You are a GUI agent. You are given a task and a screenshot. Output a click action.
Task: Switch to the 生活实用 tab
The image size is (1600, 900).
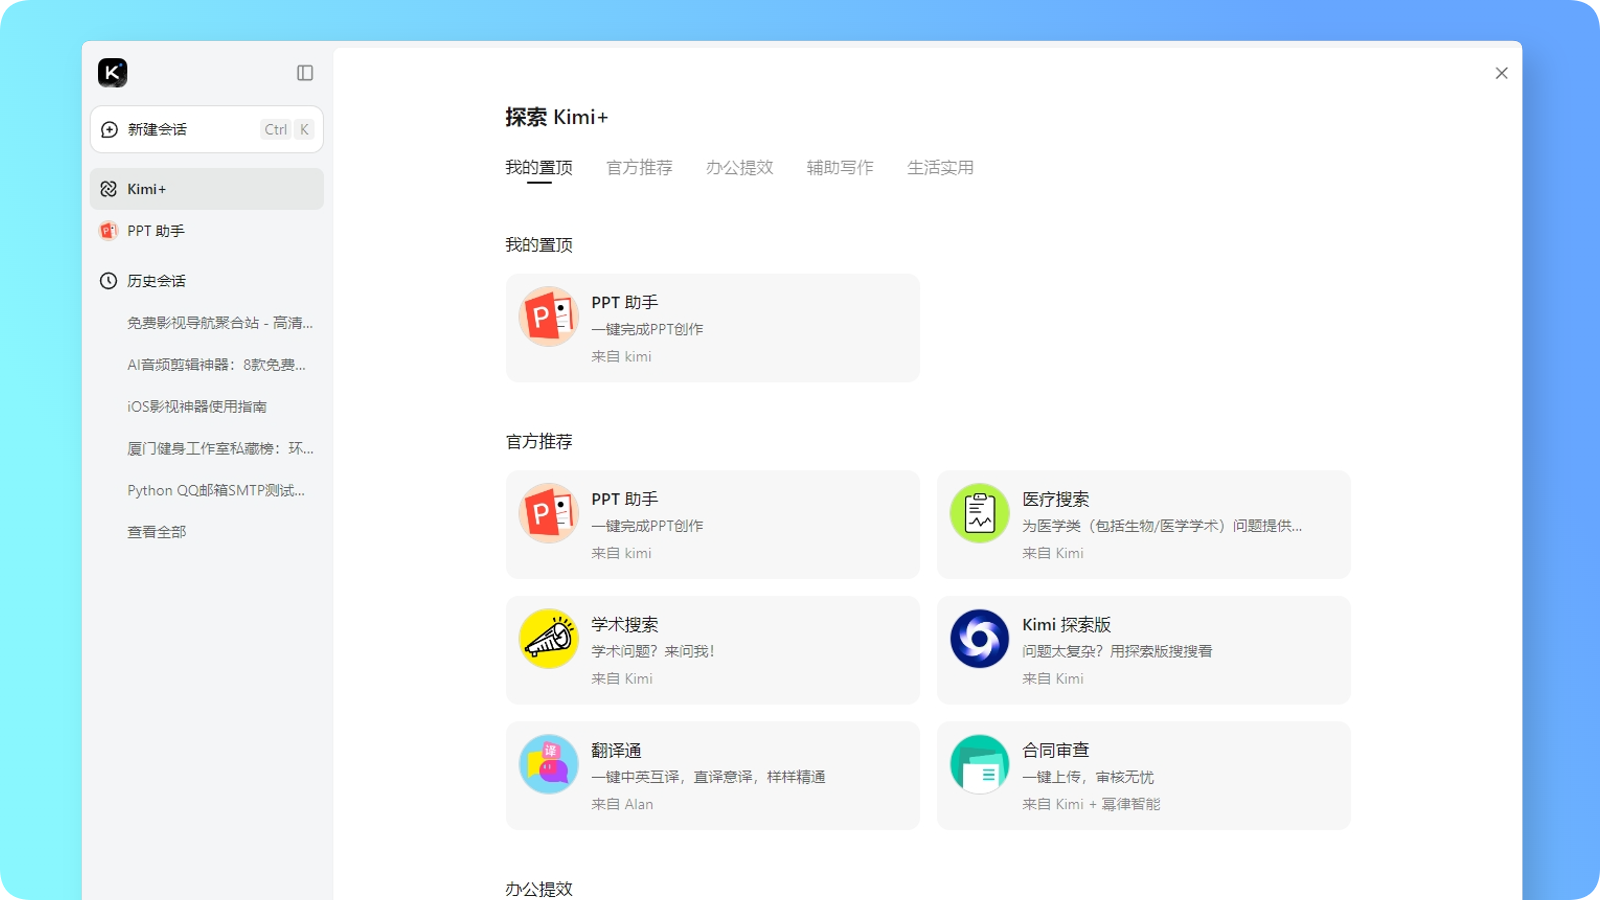tap(940, 168)
